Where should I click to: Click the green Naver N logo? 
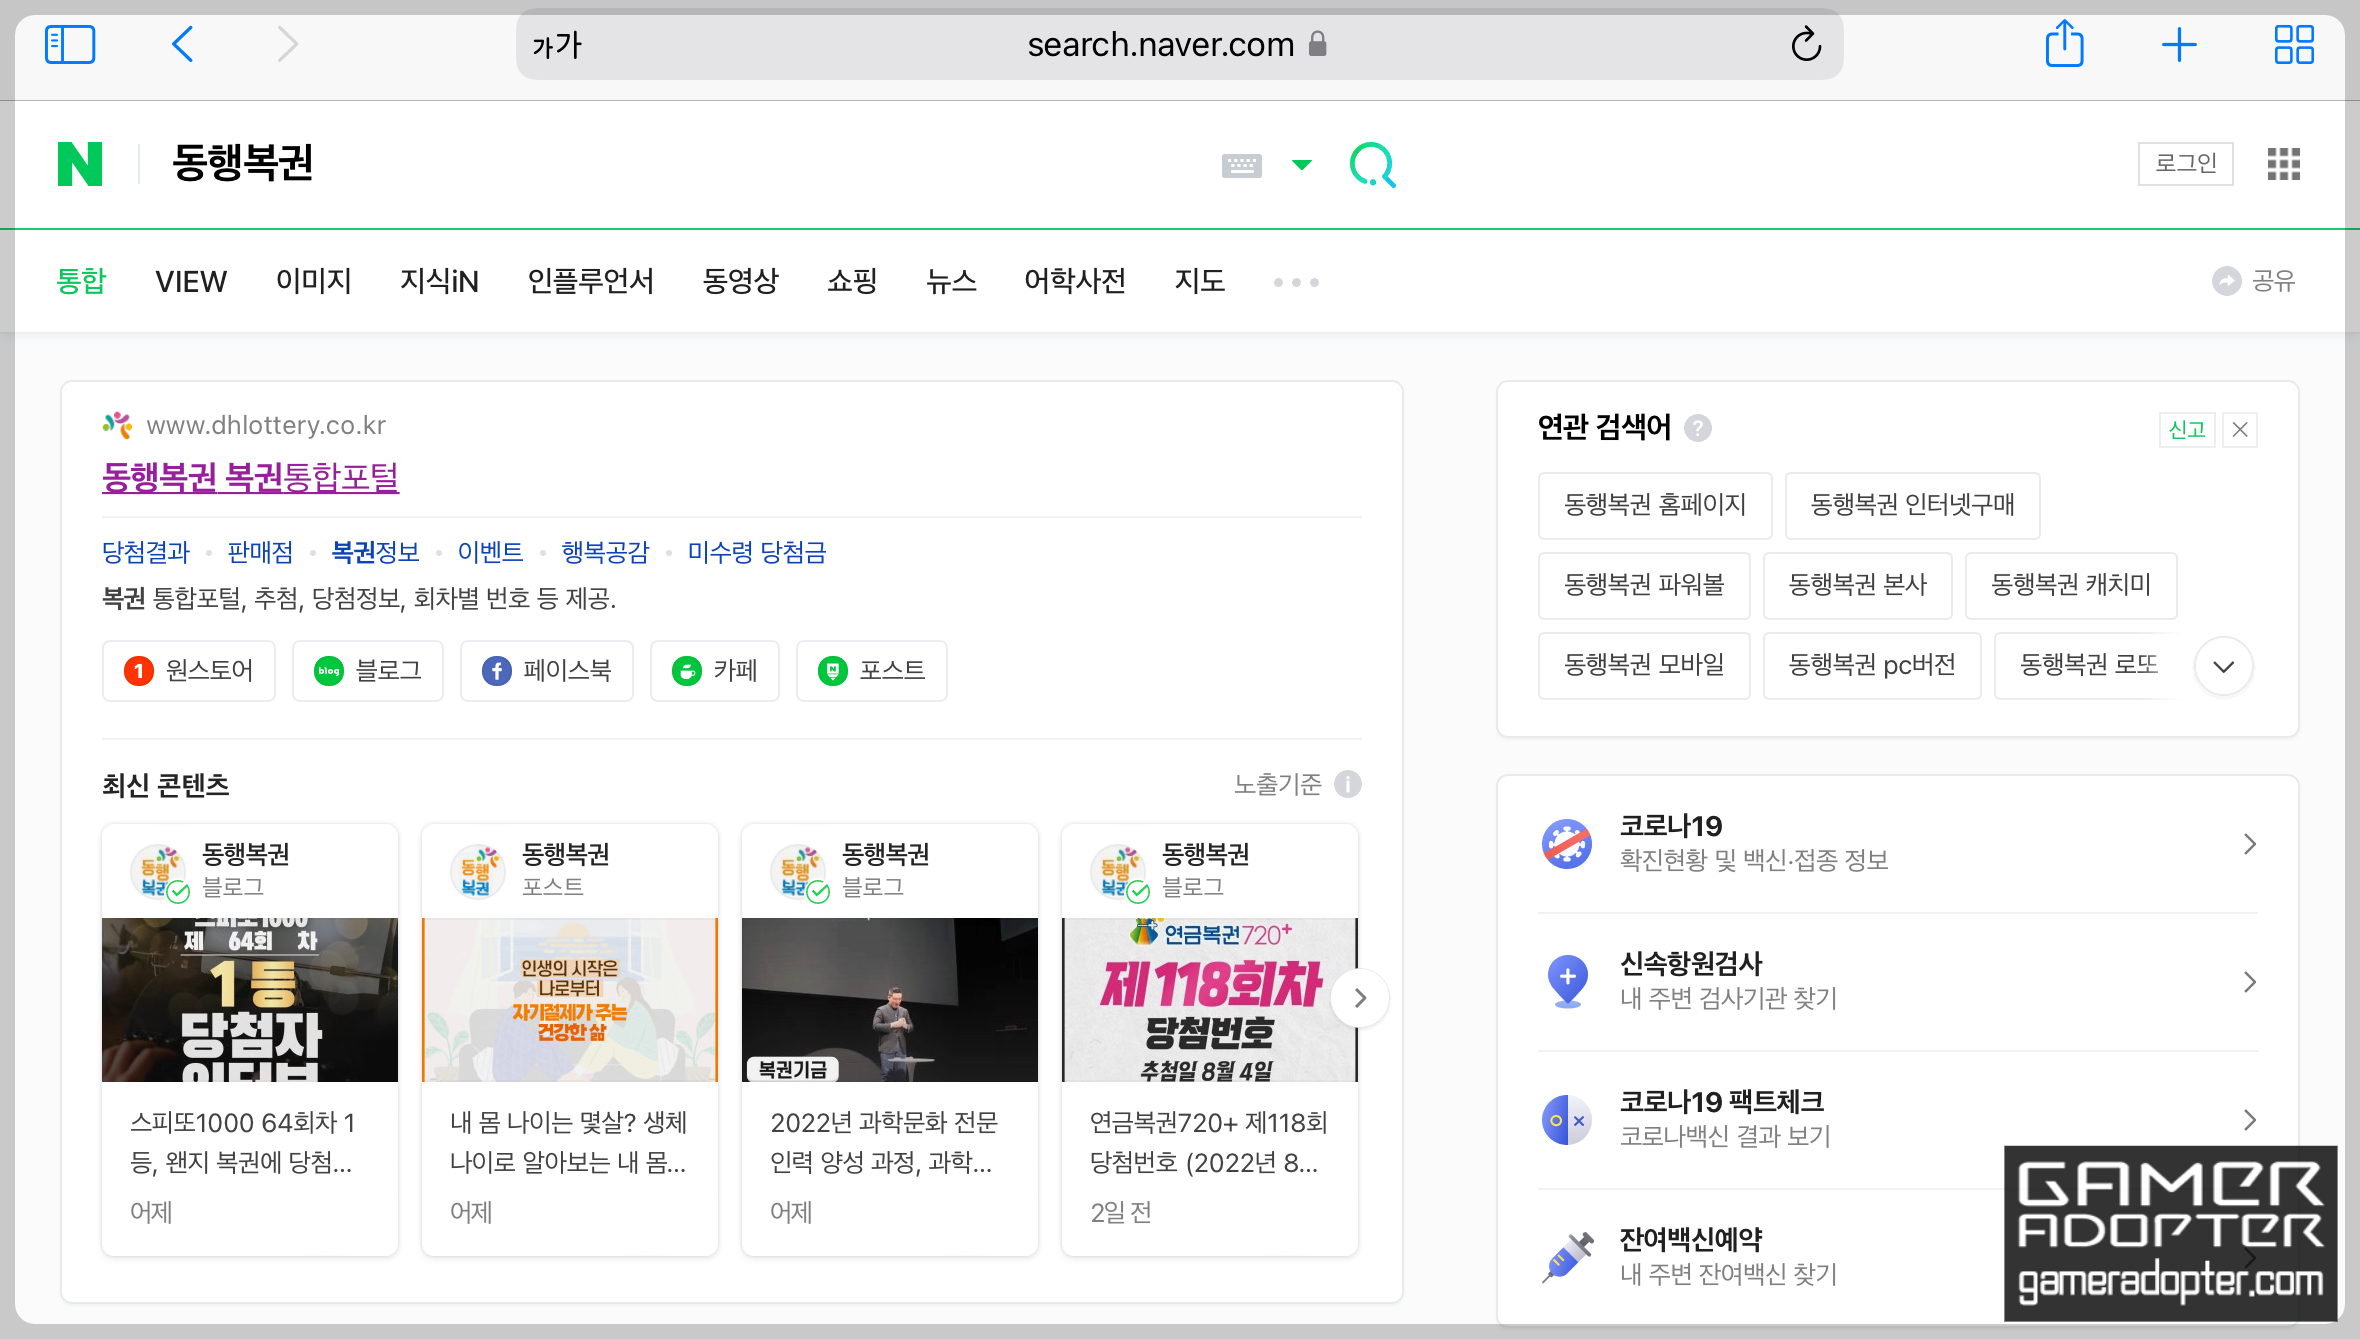[80, 164]
